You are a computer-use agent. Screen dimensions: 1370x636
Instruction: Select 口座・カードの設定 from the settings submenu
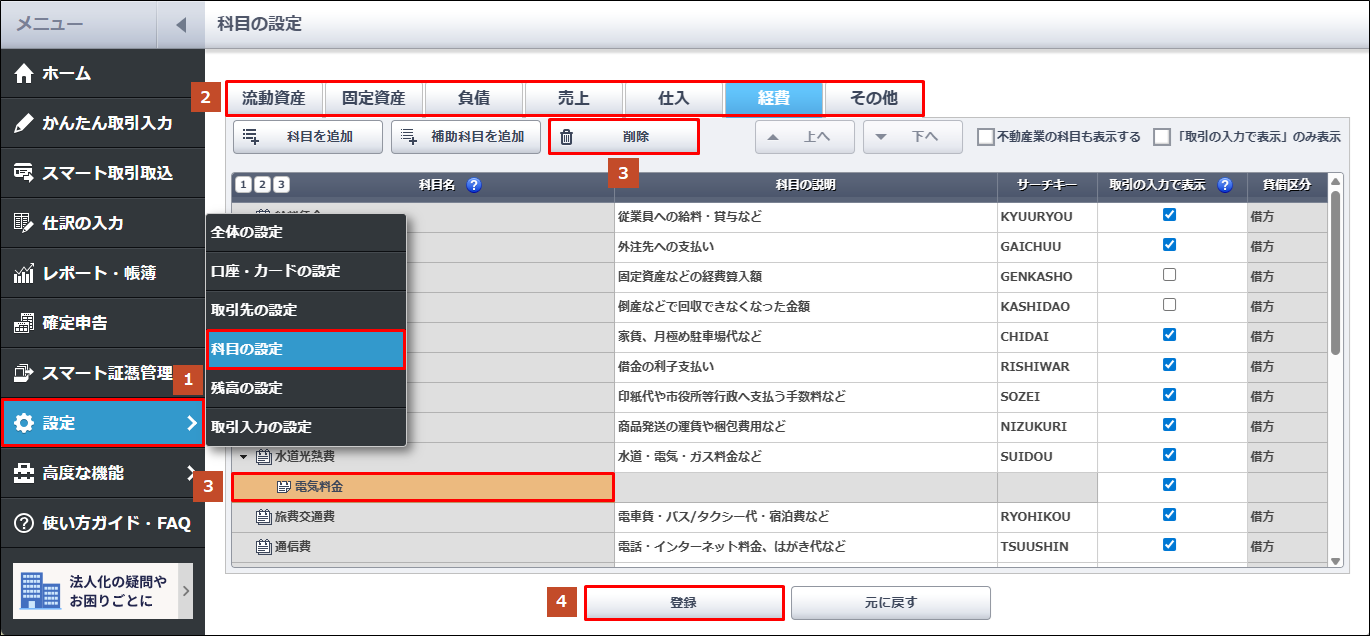[x=276, y=271]
